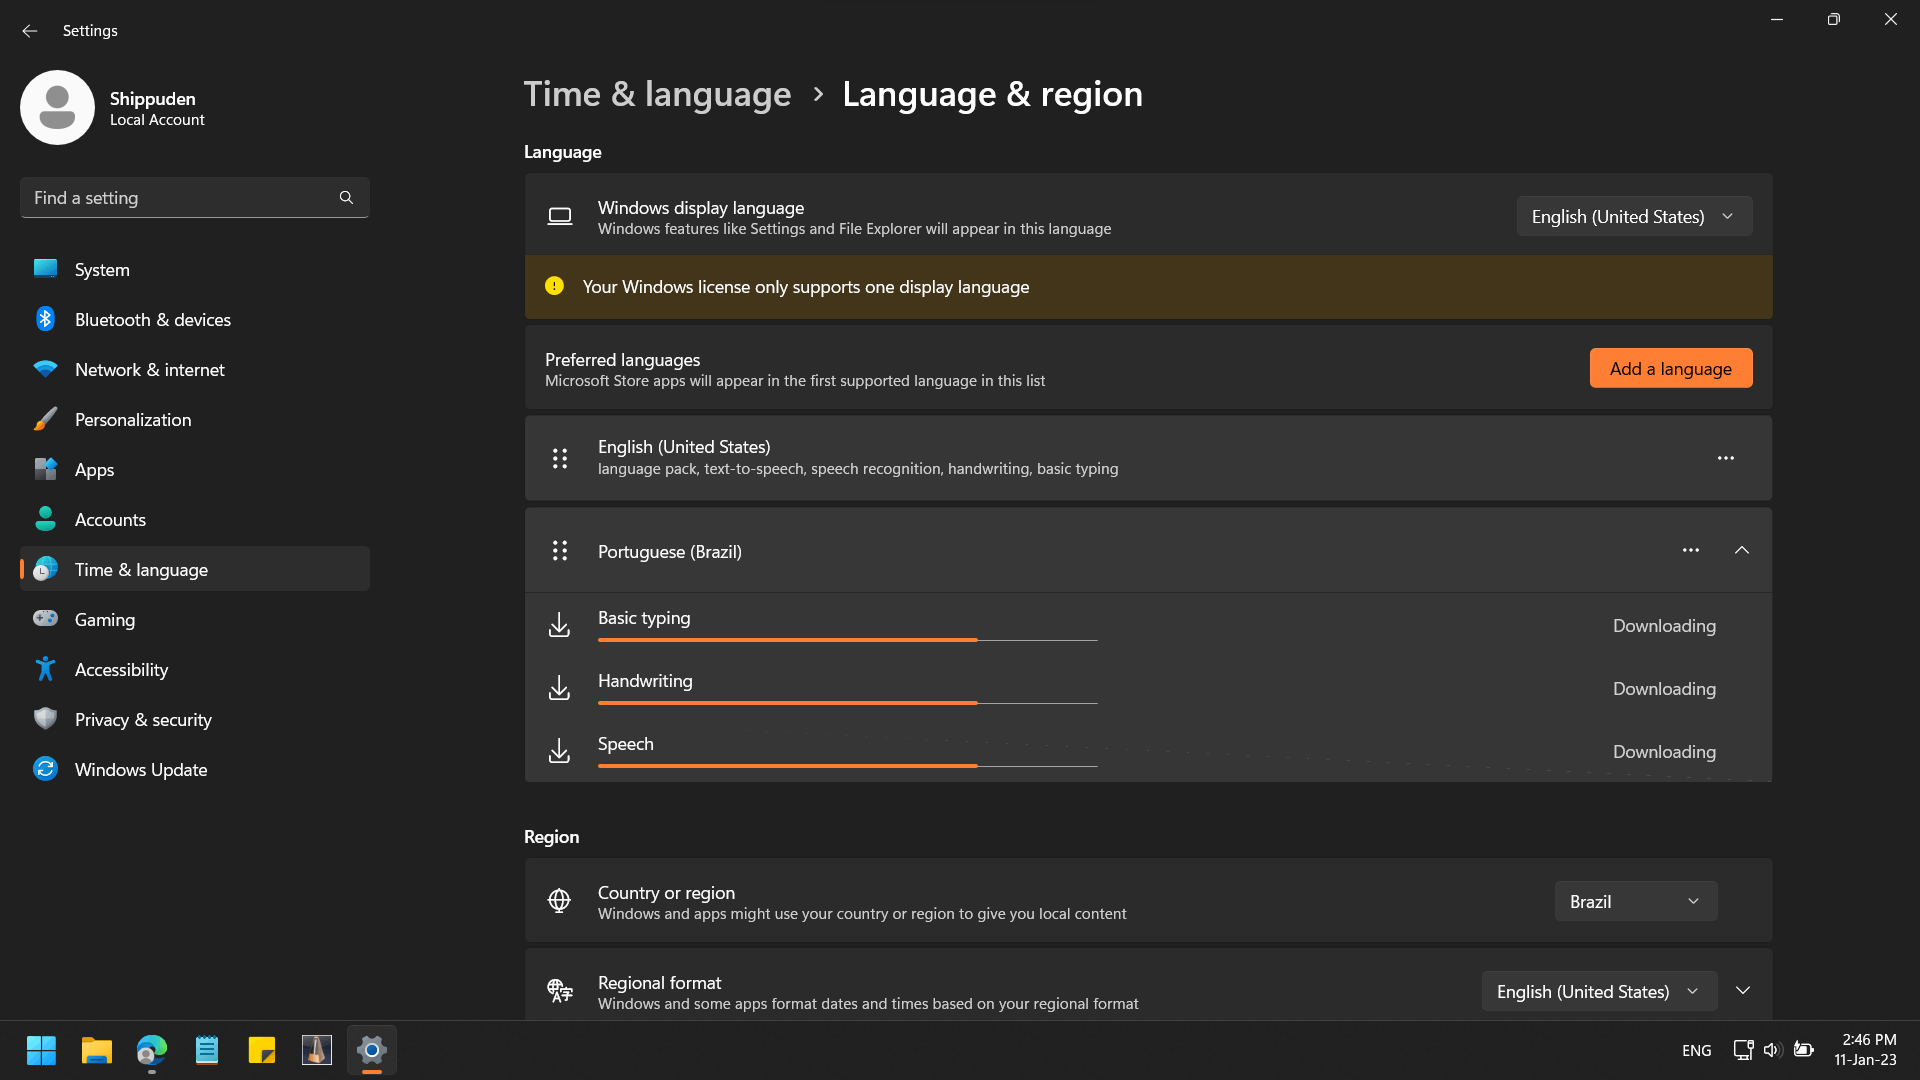The image size is (1920, 1080).
Task: Click the volume icon in the system tray
Action: (x=1772, y=1050)
